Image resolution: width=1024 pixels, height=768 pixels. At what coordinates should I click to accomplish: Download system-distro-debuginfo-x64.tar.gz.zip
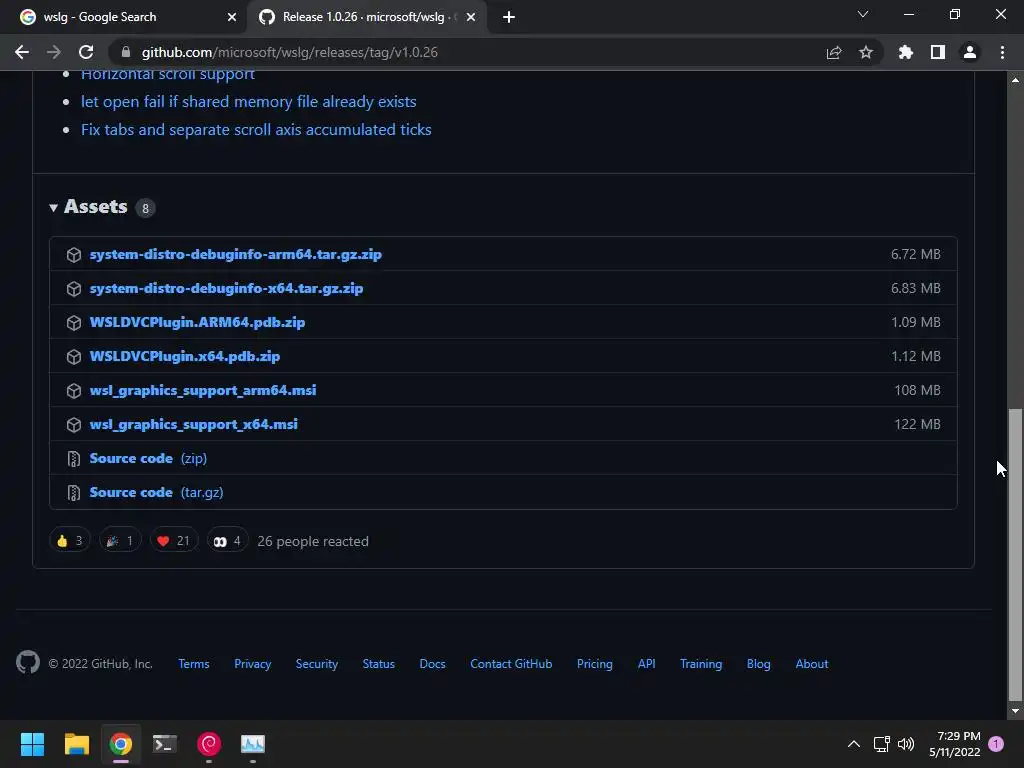click(226, 288)
